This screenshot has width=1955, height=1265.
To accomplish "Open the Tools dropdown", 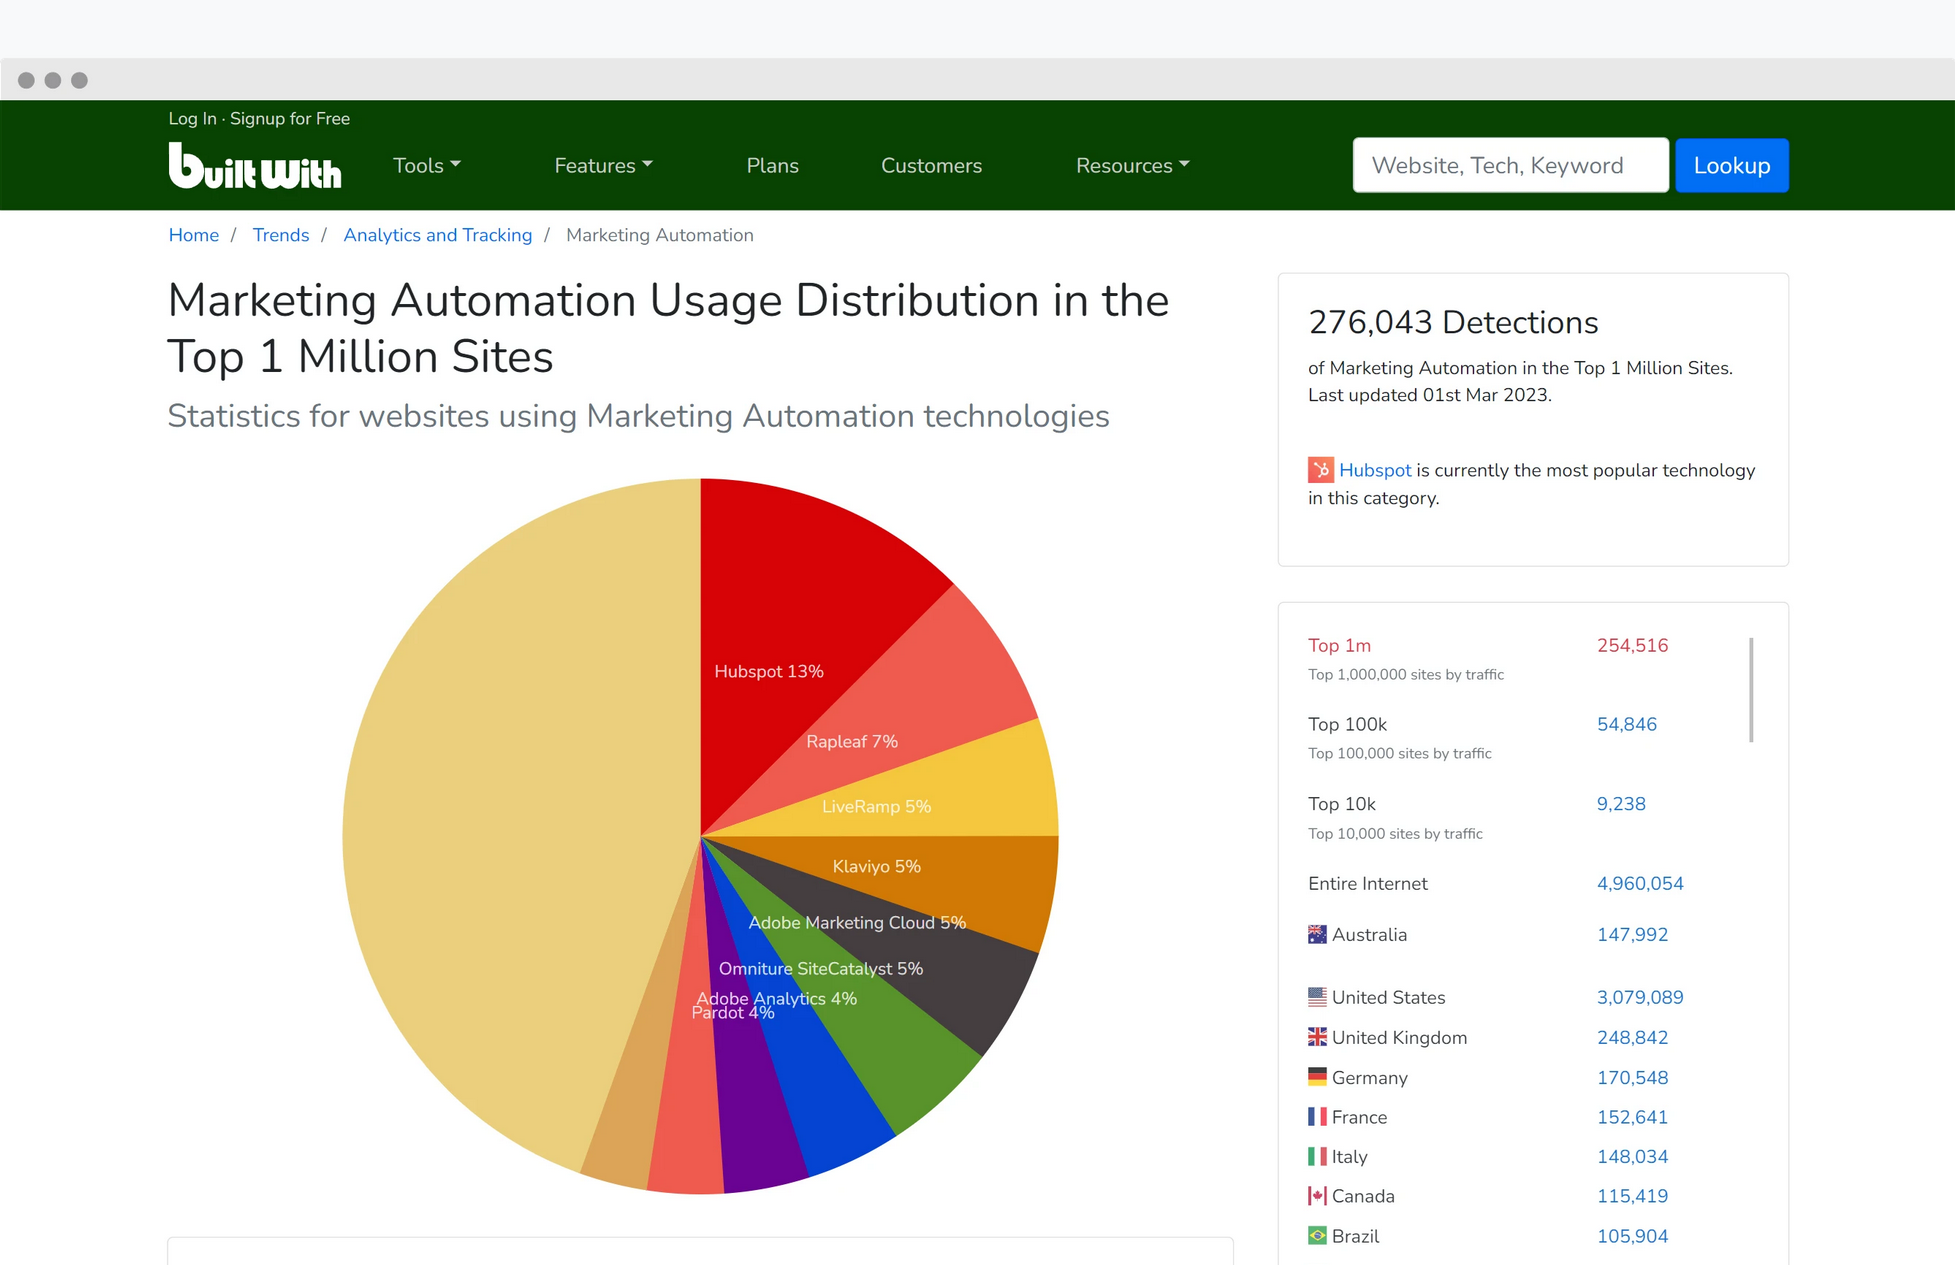I will click(426, 166).
